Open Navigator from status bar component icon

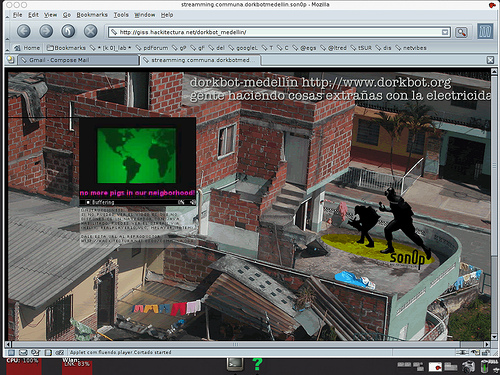click(11, 353)
